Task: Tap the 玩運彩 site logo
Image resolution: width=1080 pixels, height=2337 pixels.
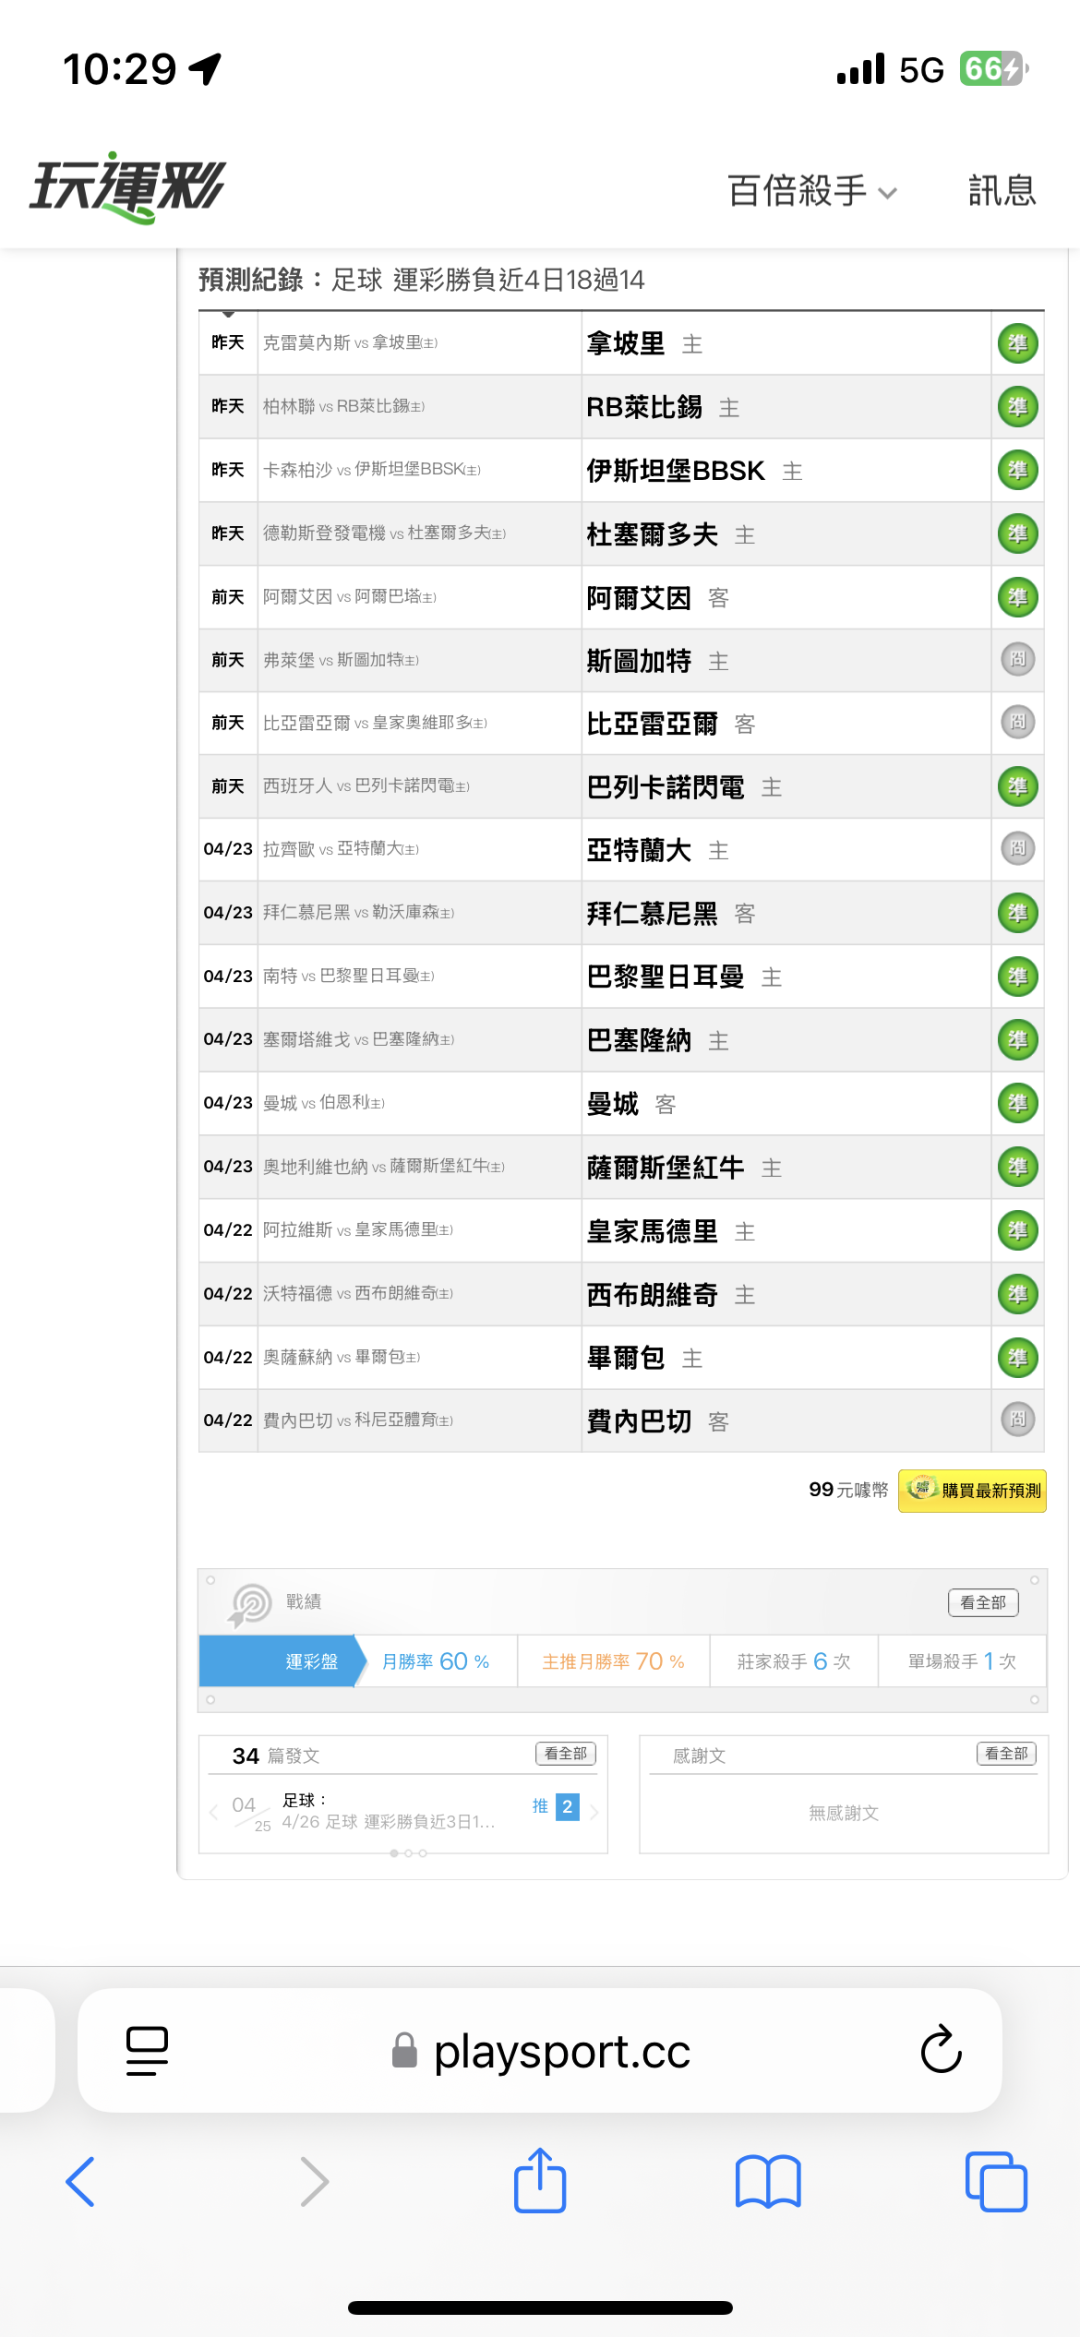Action: (x=128, y=187)
